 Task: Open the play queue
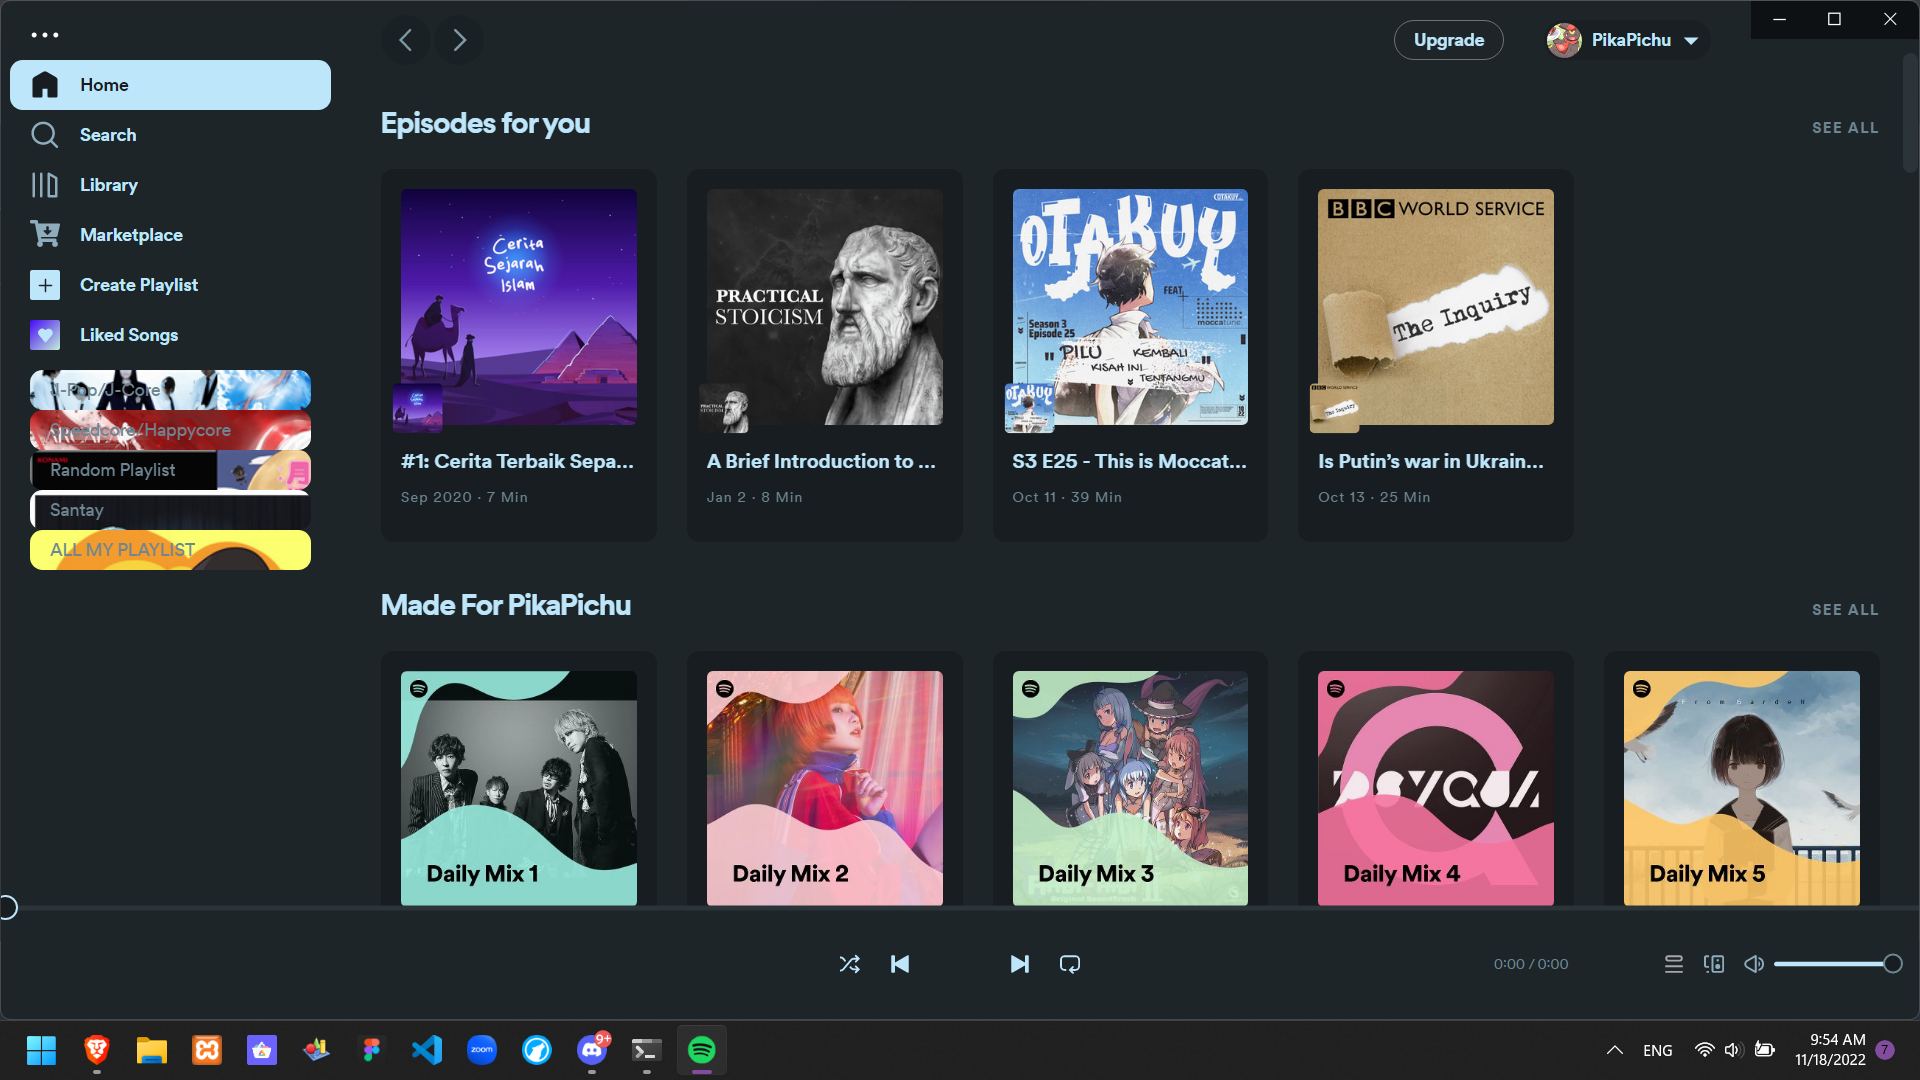tap(1673, 964)
